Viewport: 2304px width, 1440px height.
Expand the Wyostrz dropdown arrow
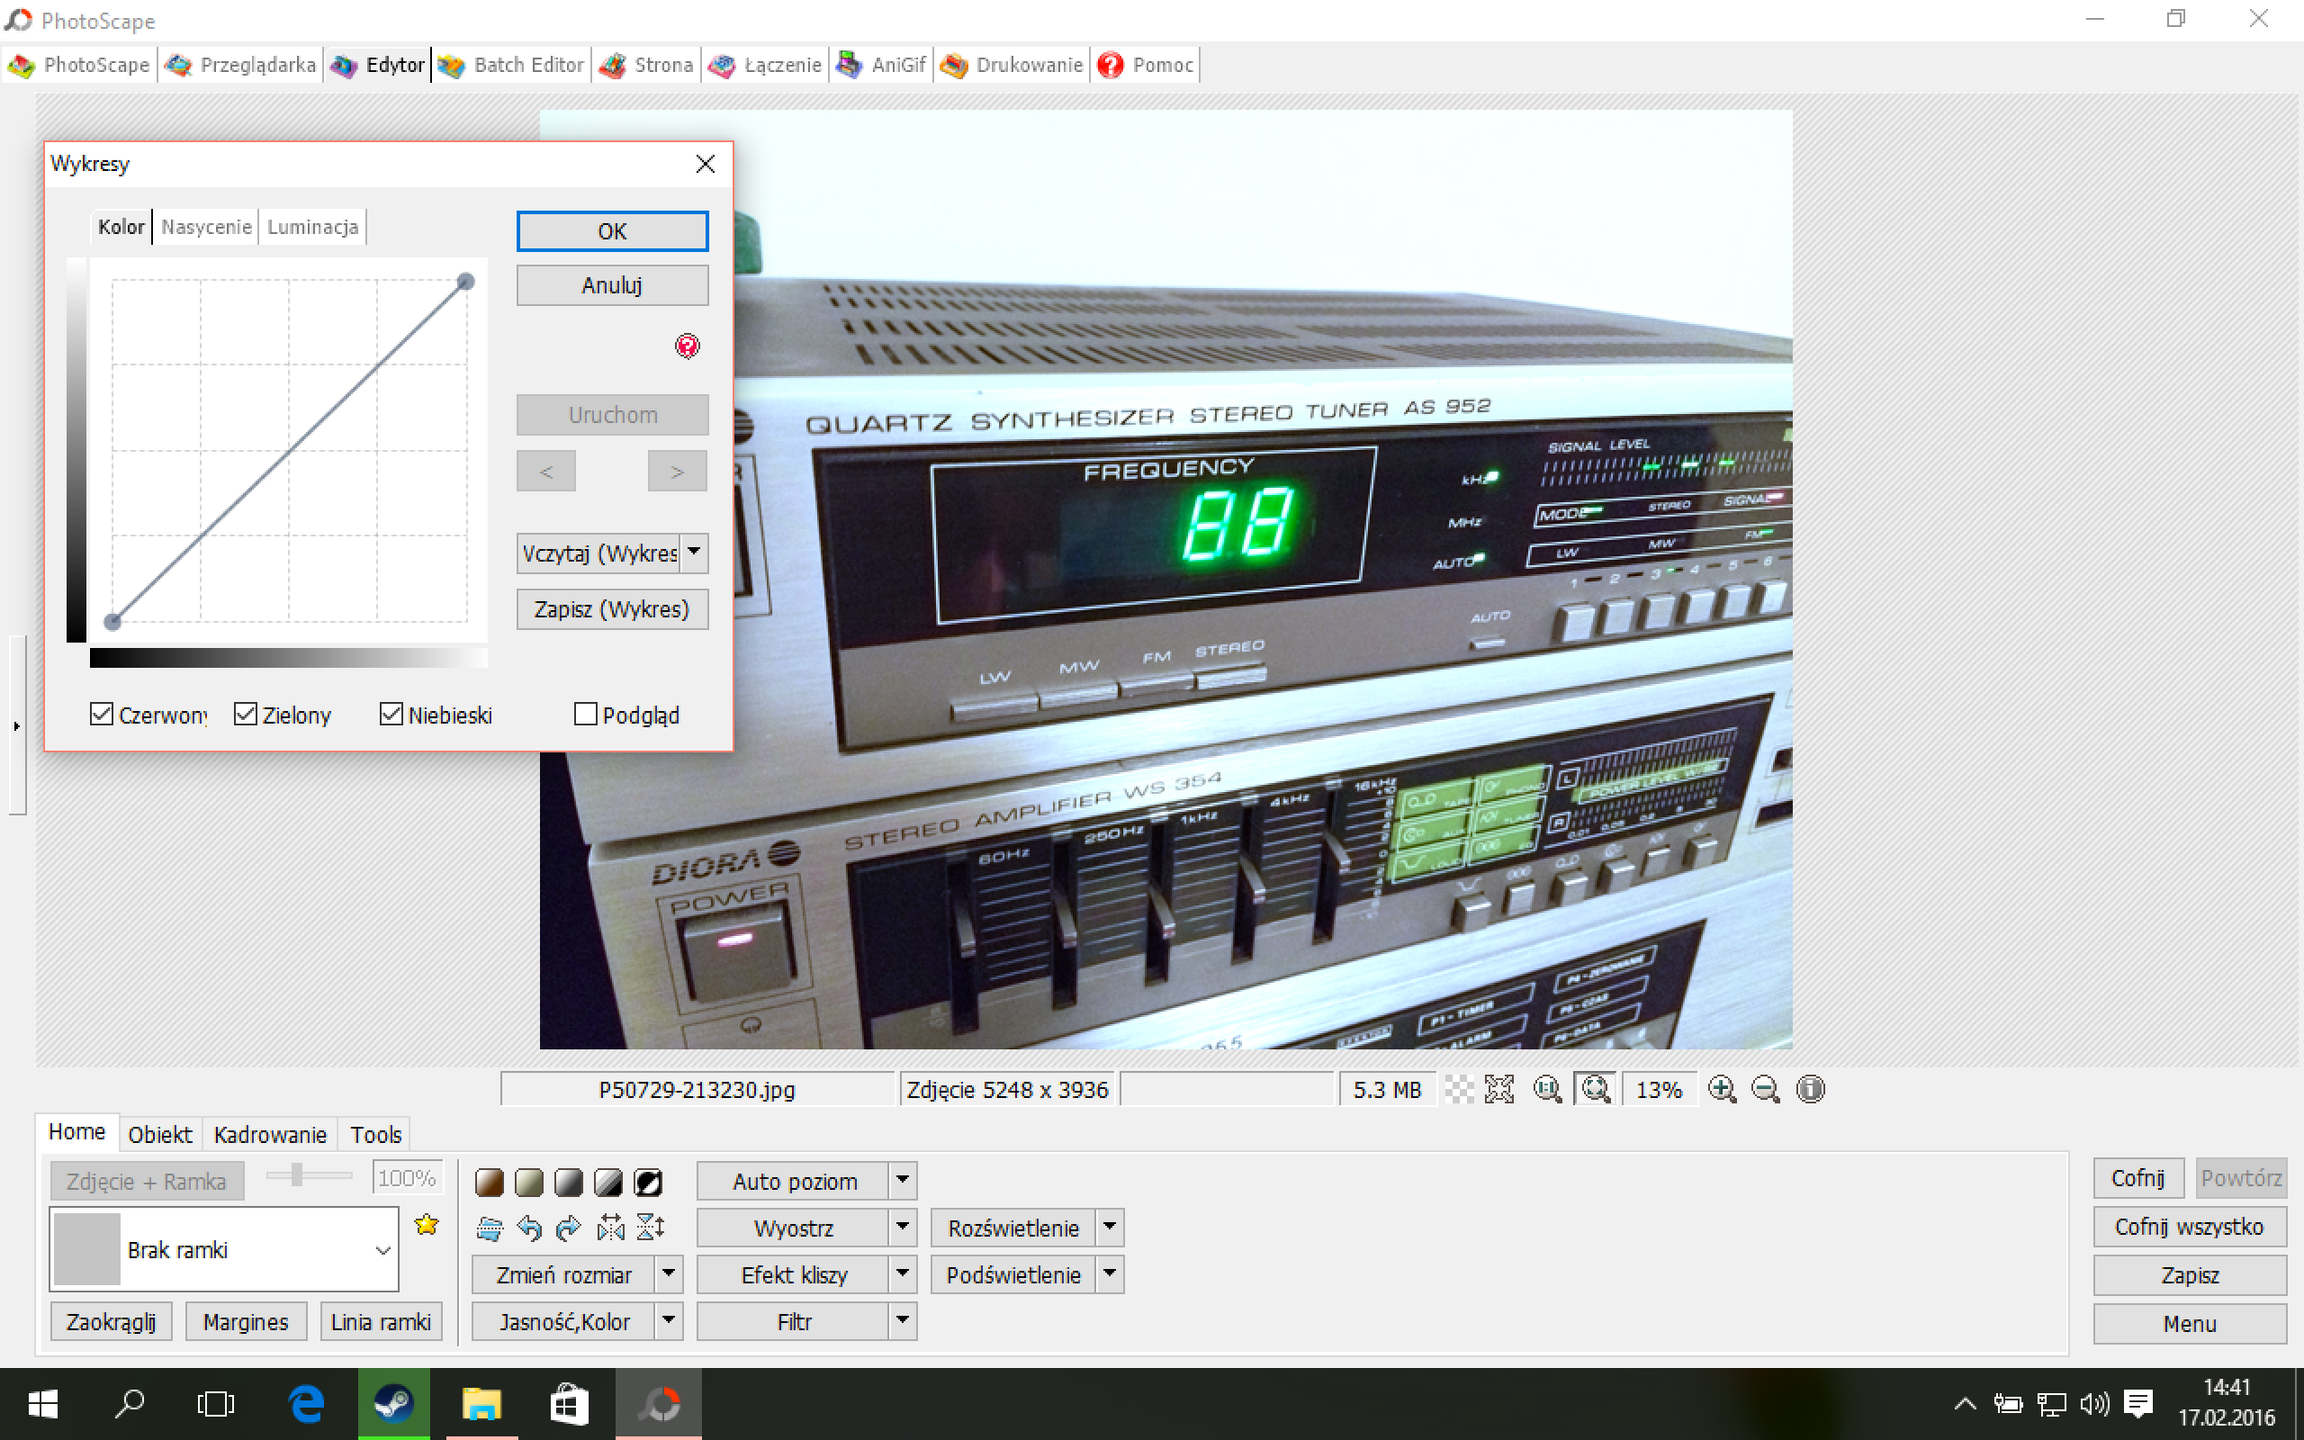point(902,1227)
